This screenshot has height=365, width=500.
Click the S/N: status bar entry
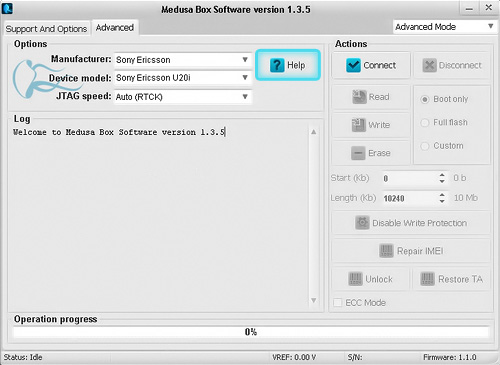(x=355, y=357)
